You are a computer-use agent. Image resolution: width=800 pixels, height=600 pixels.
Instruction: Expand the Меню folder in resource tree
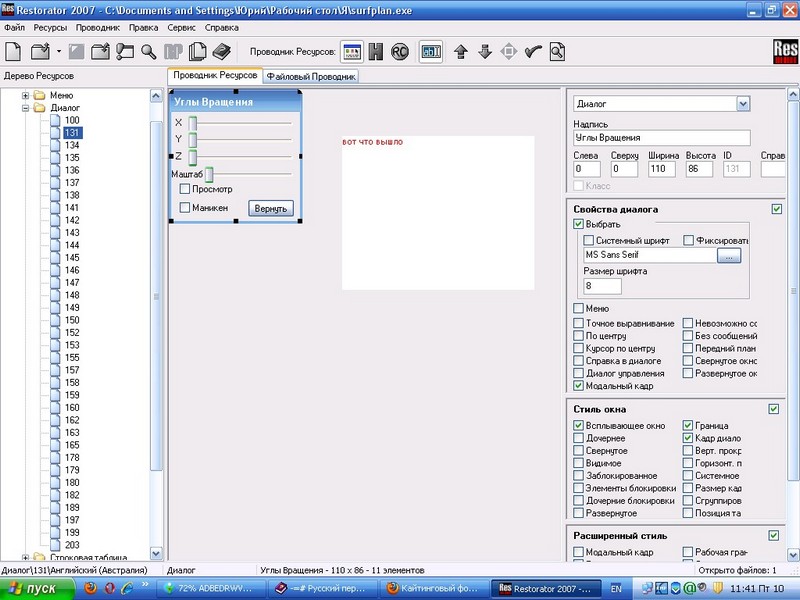click(26, 95)
